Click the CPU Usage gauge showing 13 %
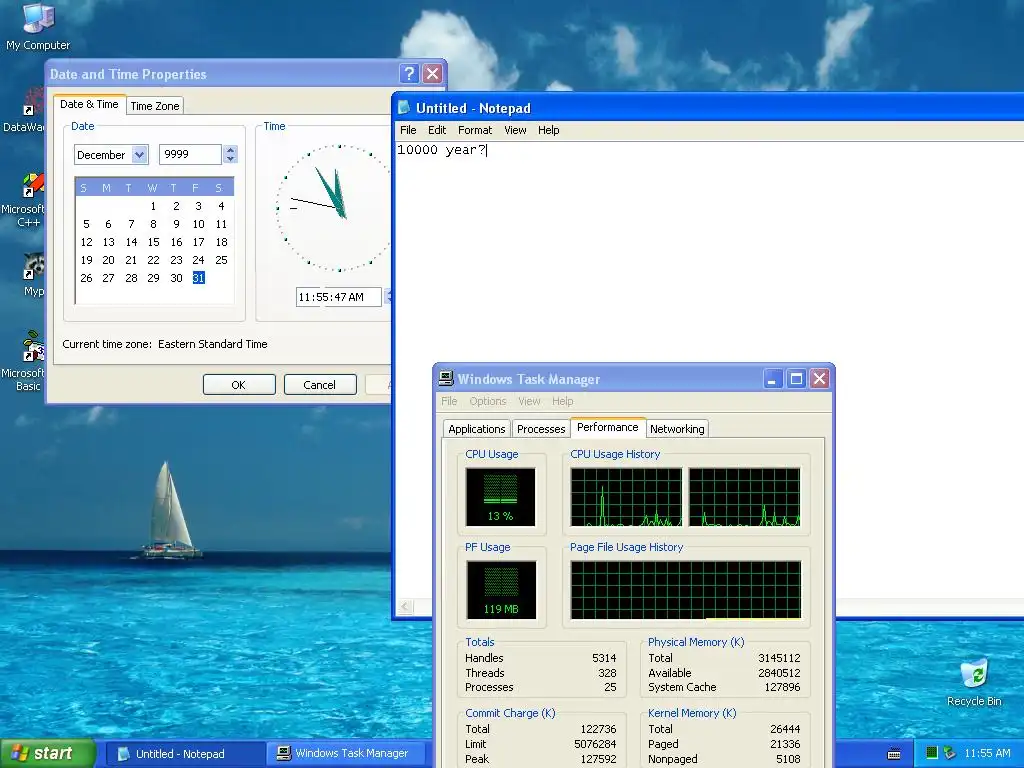The height and width of the screenshot is (768, 1024). [x=500, y=496]
